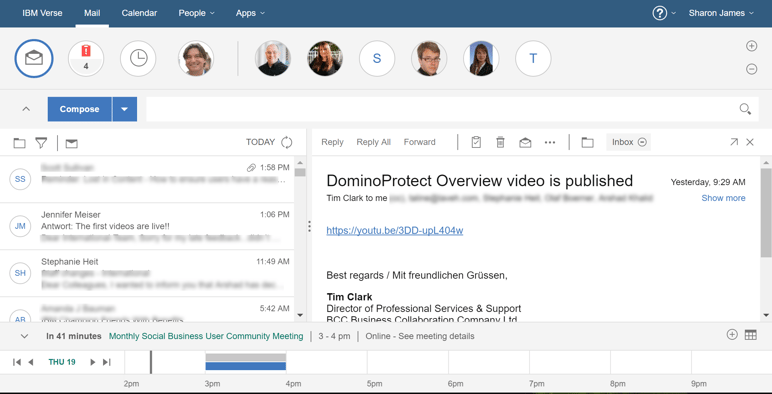Jump to last day in calendar bar
This screenshot has height=394, width=772.
click(106, 362)
